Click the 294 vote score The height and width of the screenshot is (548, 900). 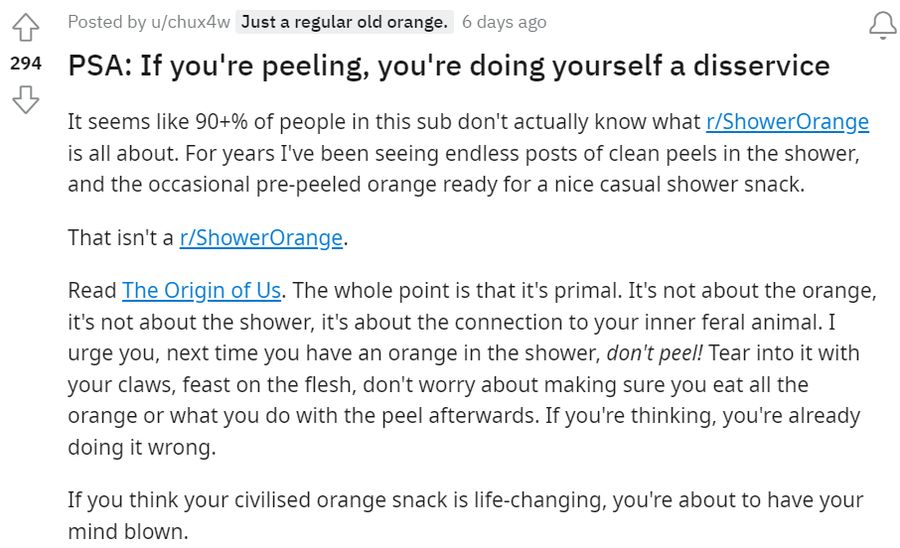26,63
